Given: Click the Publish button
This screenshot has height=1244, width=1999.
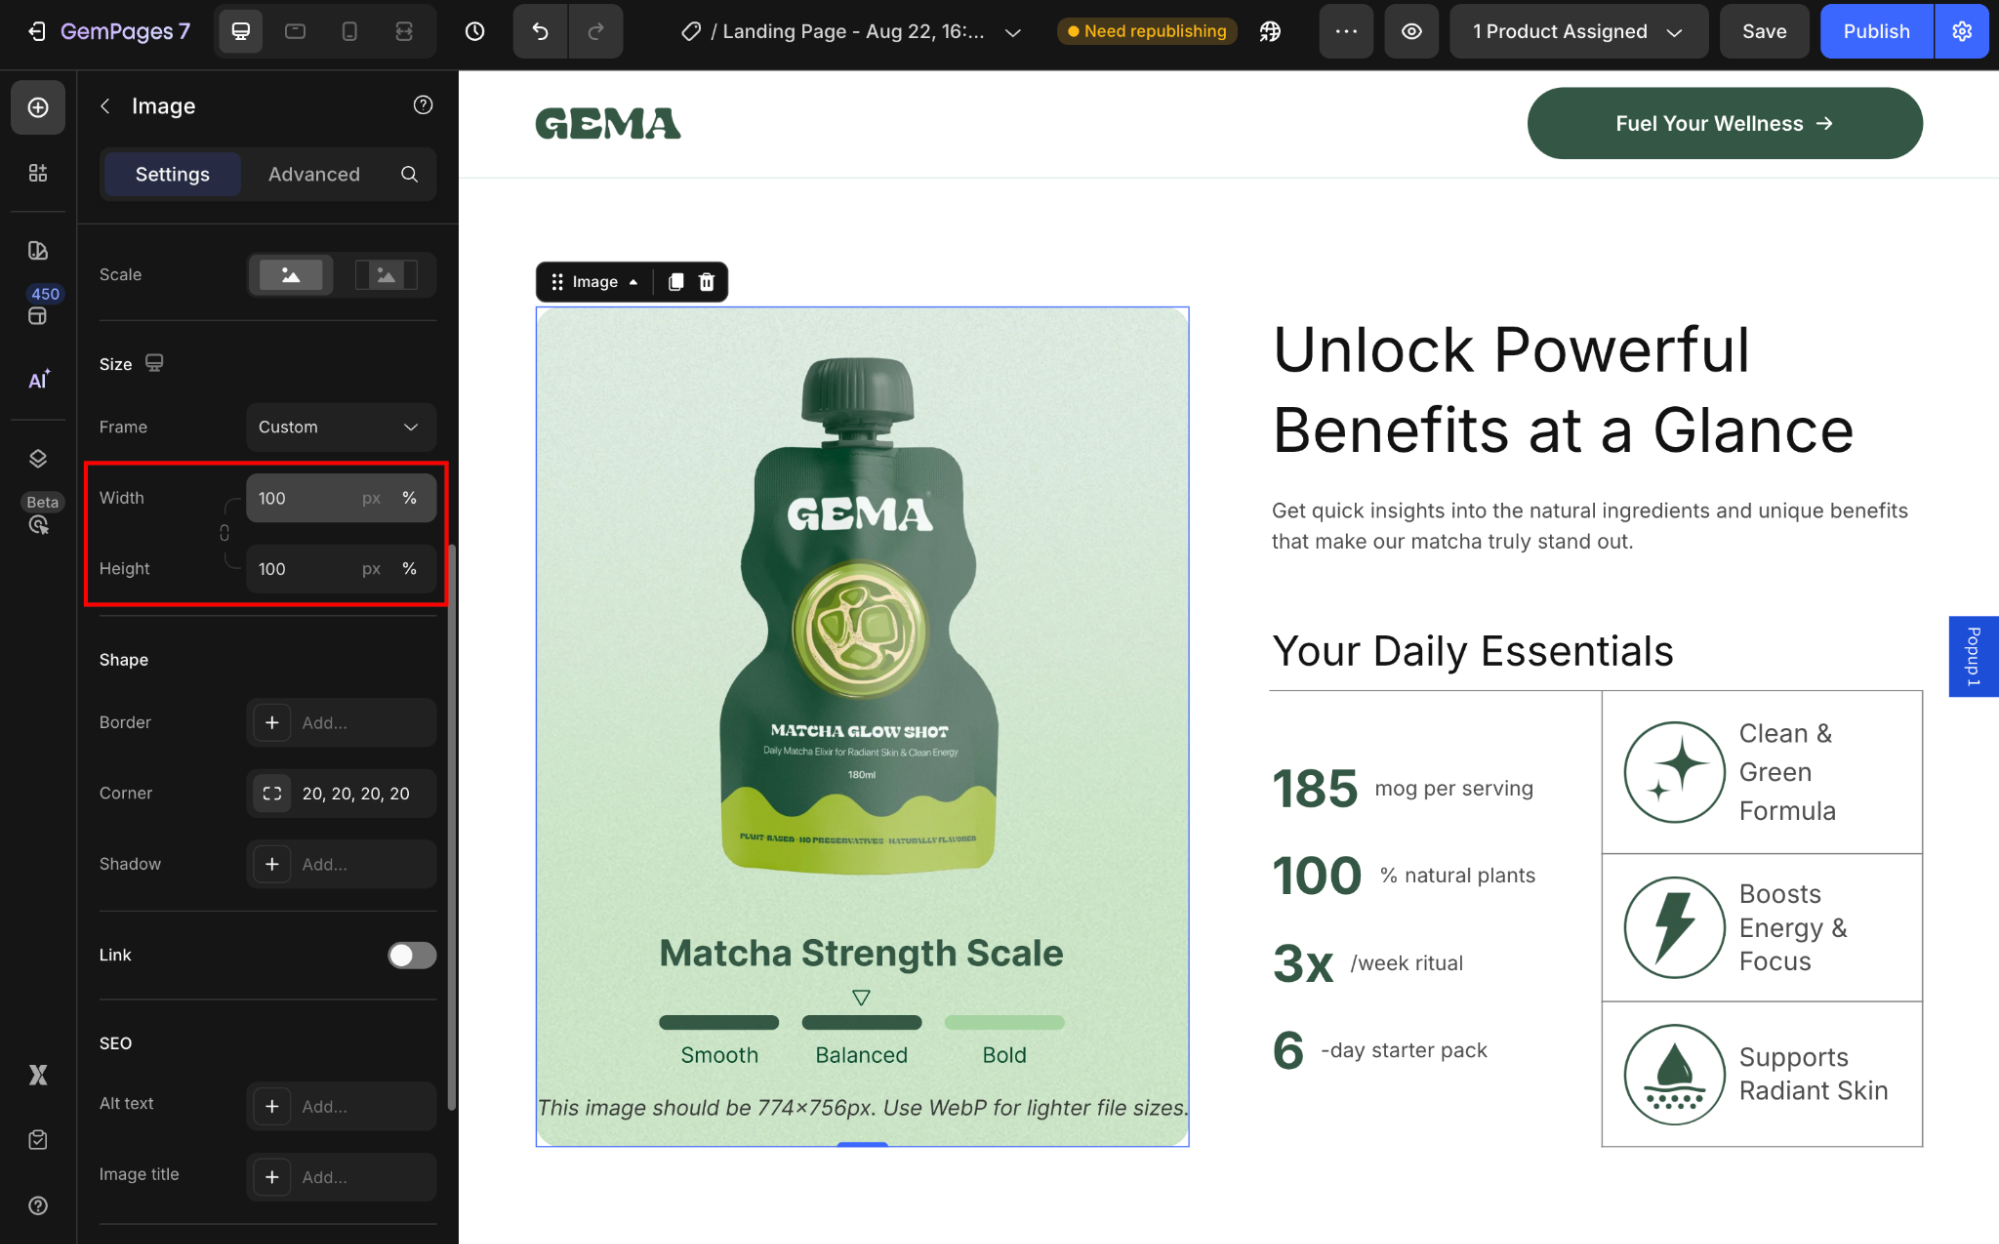Looking at the screenshot, I should (x=1875, y=31).
